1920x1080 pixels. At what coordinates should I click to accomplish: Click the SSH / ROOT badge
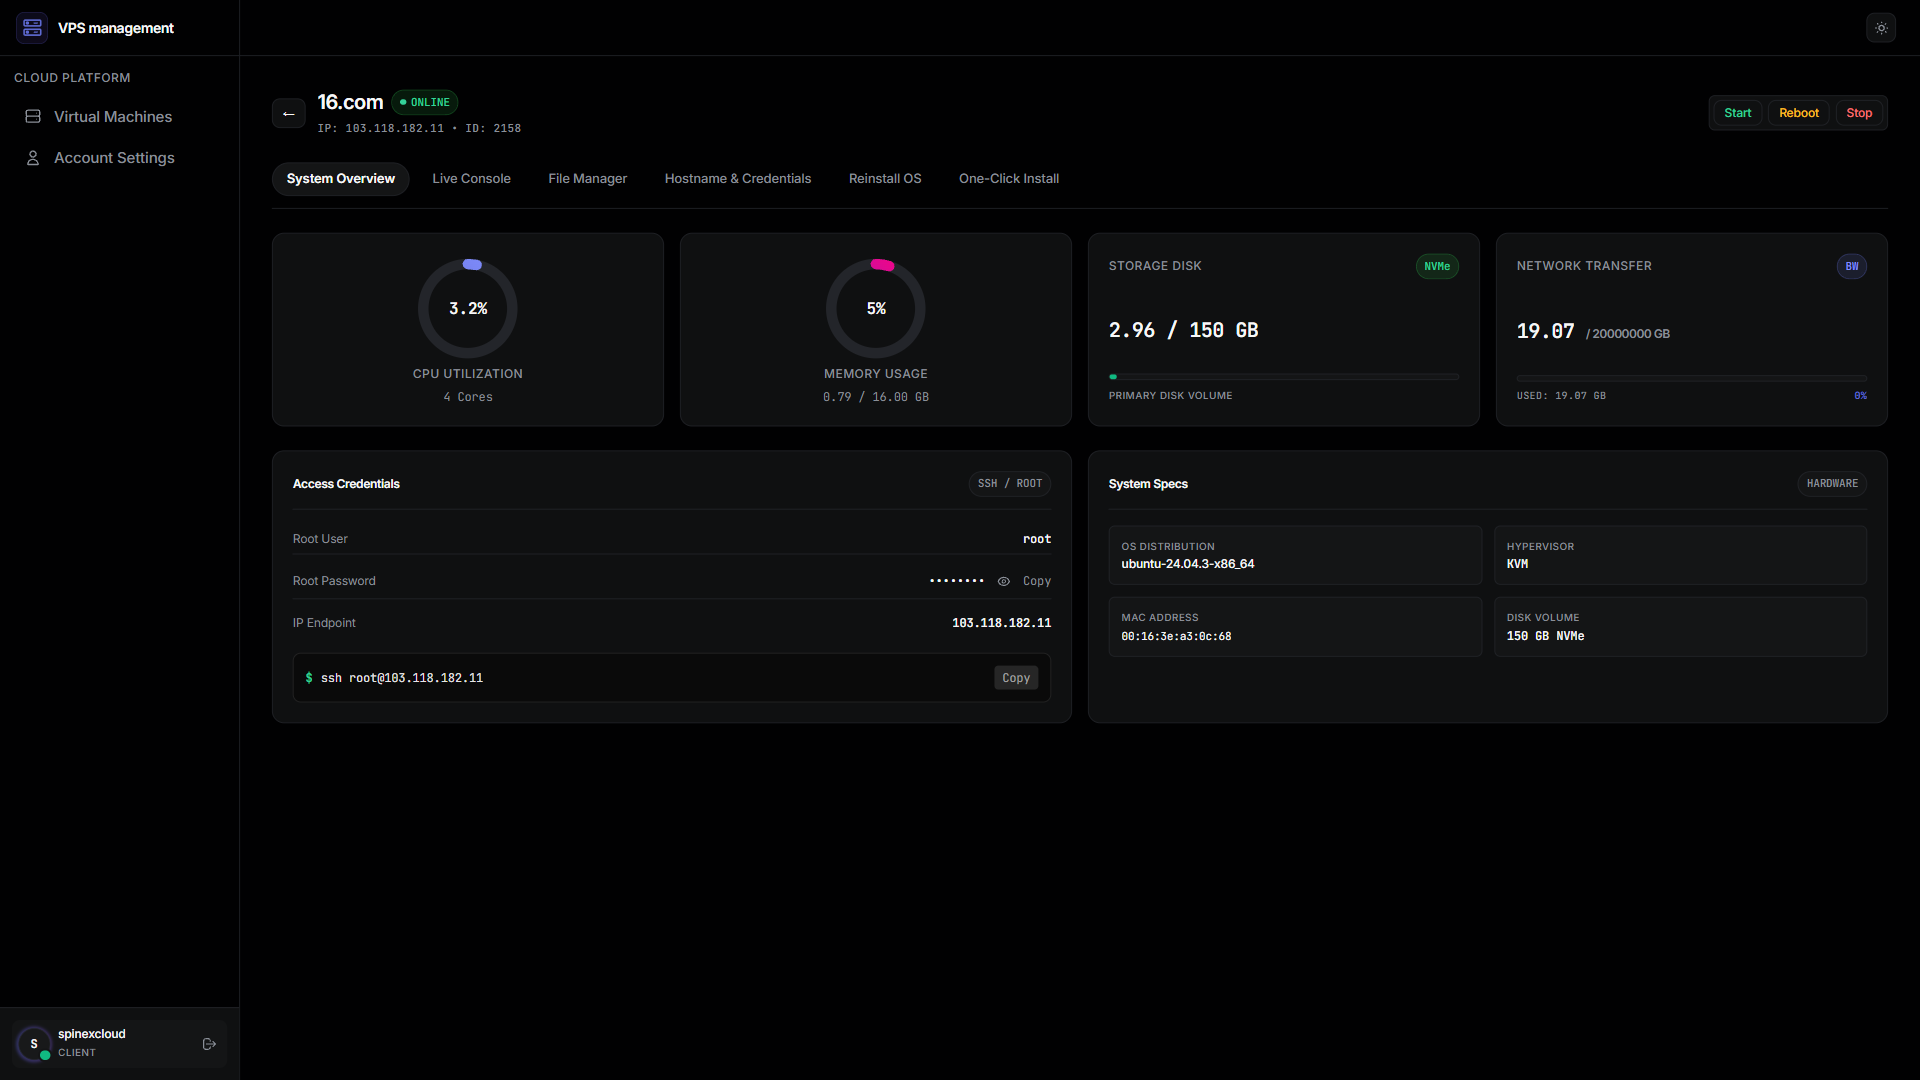point(1010,484)
